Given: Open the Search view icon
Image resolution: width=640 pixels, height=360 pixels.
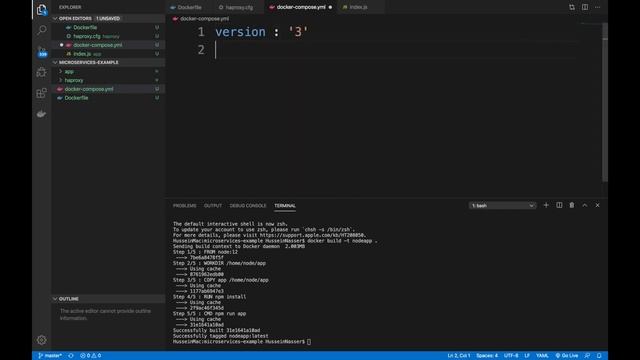Looking at the screenshot, I should click(42, 30).
